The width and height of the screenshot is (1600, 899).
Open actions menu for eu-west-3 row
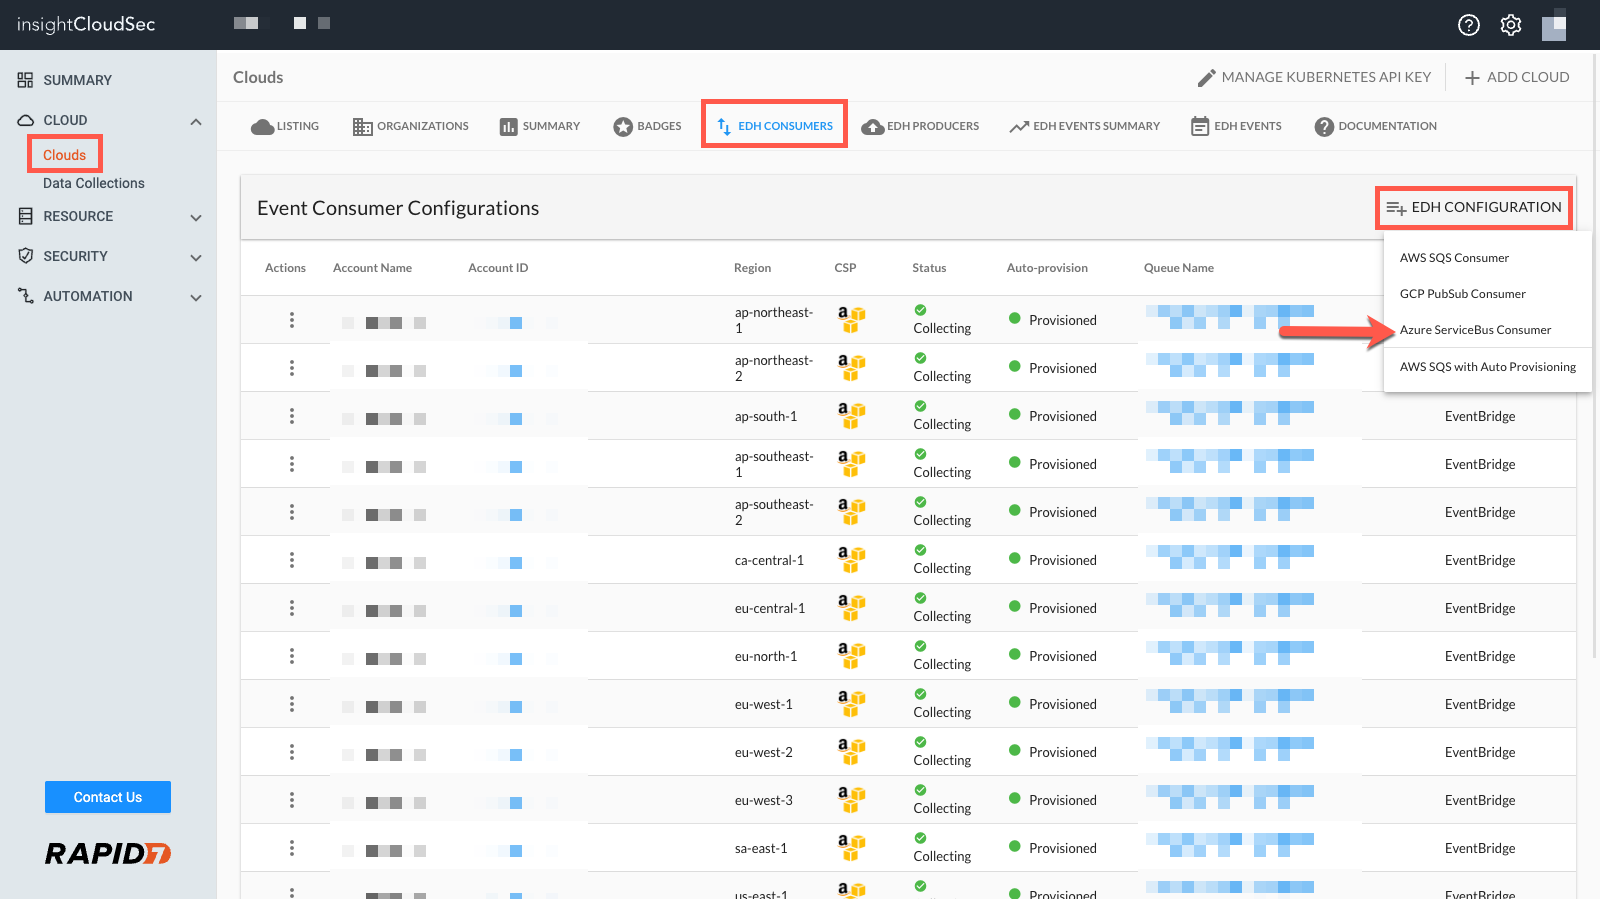click(x=292, y=800)
